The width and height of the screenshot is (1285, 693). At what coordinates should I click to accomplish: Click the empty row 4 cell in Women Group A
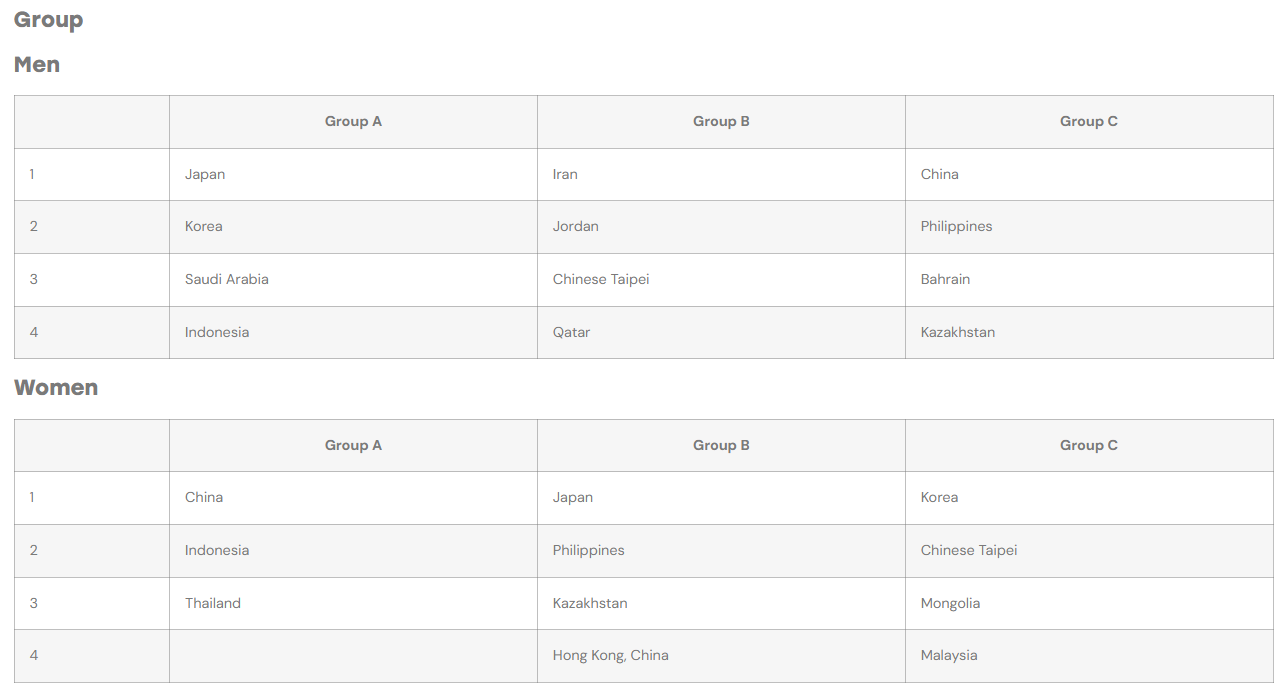[353, 656]
